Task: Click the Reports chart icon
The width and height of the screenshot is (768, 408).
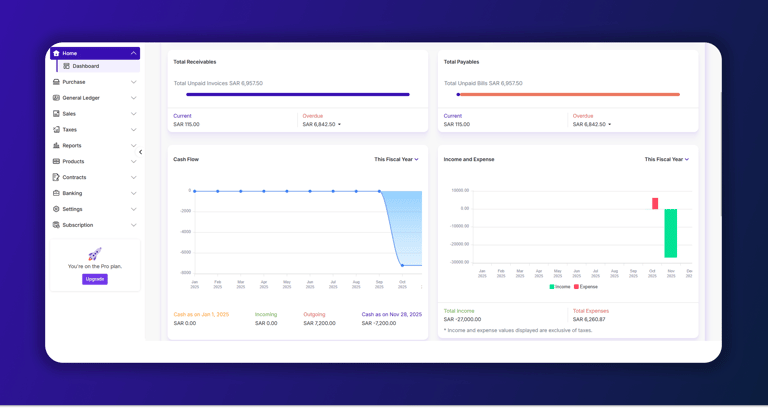Action: [x=56, y=145]
